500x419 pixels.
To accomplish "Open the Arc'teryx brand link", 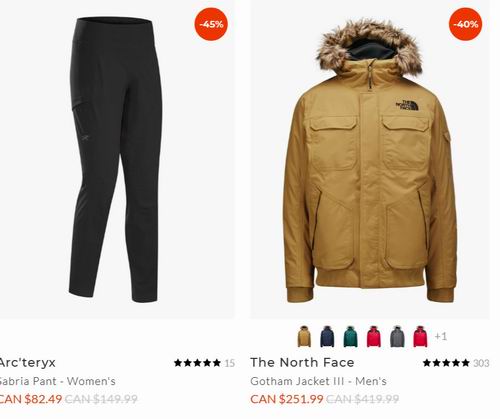I will tap(27, 362).
